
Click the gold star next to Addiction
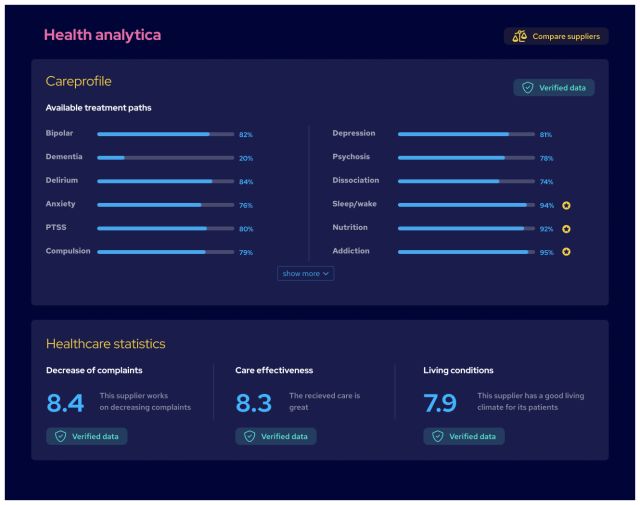tap(566, 252)
